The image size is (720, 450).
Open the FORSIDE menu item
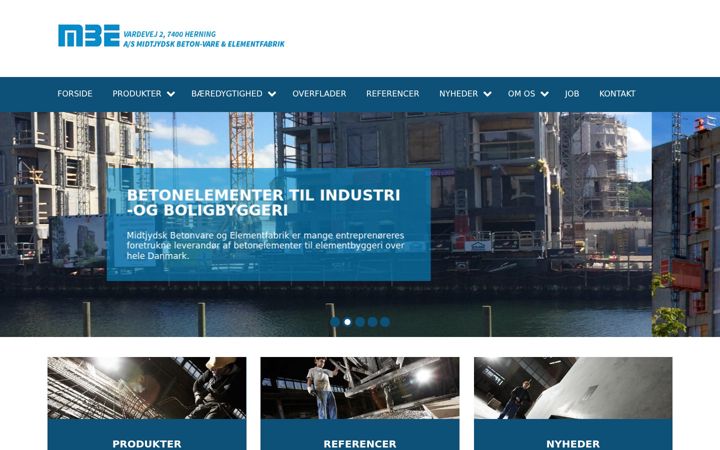coord(75,94)
